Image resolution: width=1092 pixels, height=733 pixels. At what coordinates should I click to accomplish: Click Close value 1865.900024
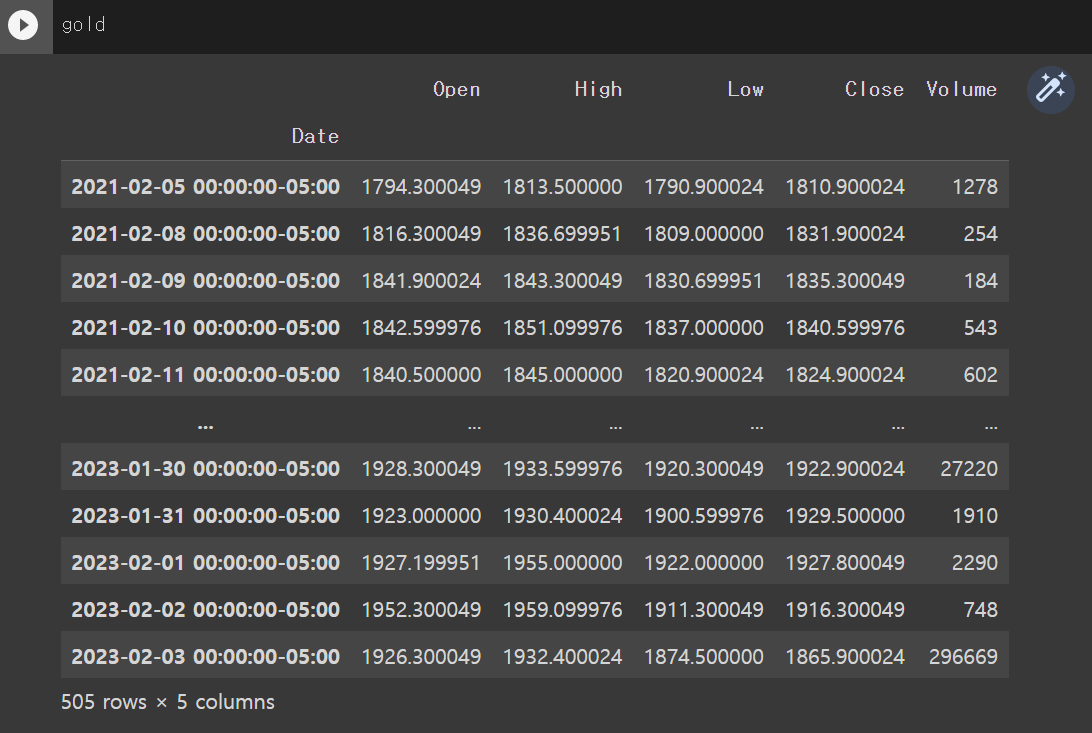tap(845, 656)
